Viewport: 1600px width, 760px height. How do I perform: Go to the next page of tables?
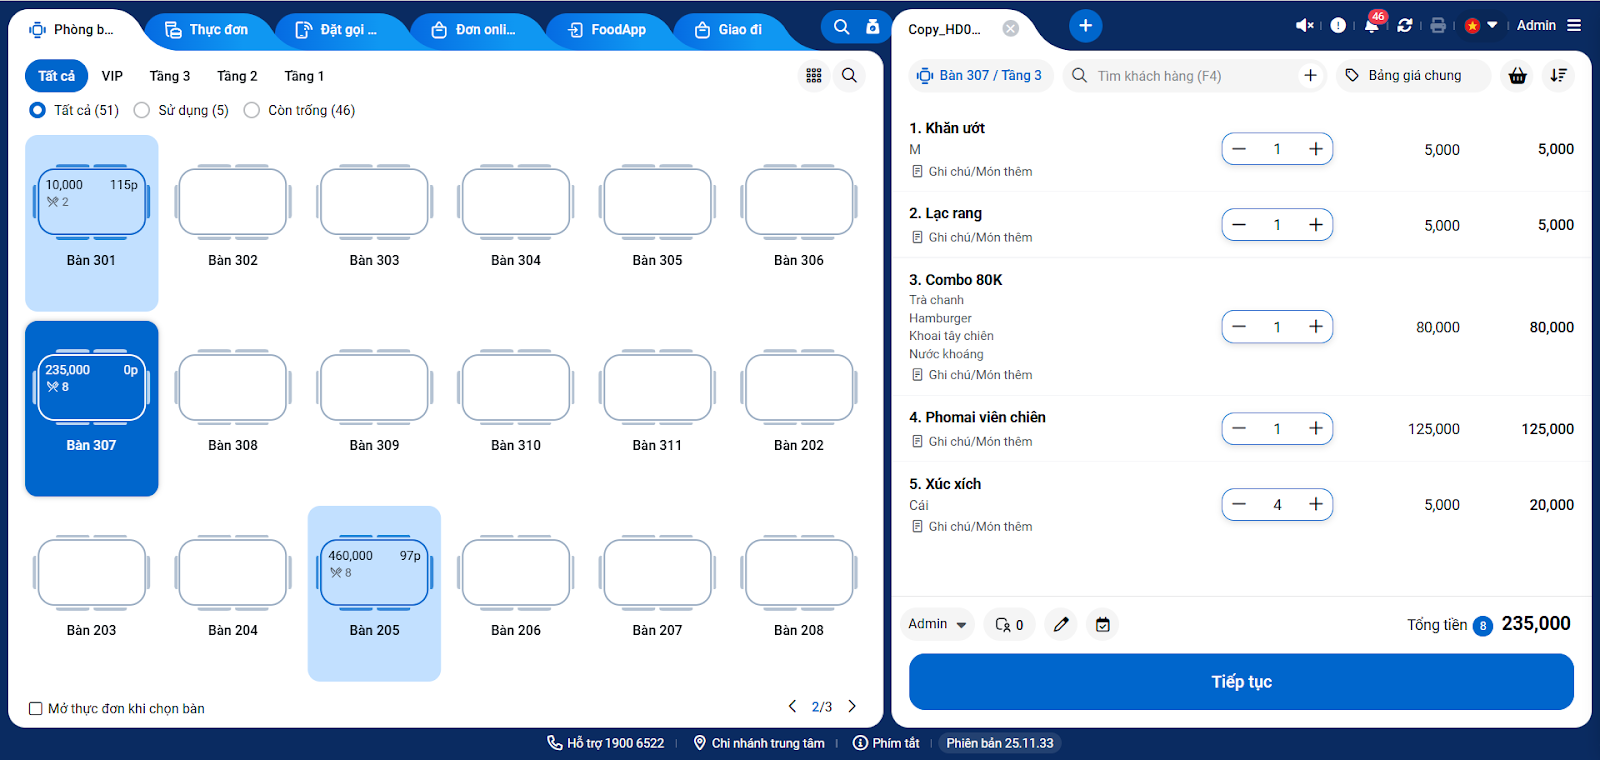pos(852,706)
